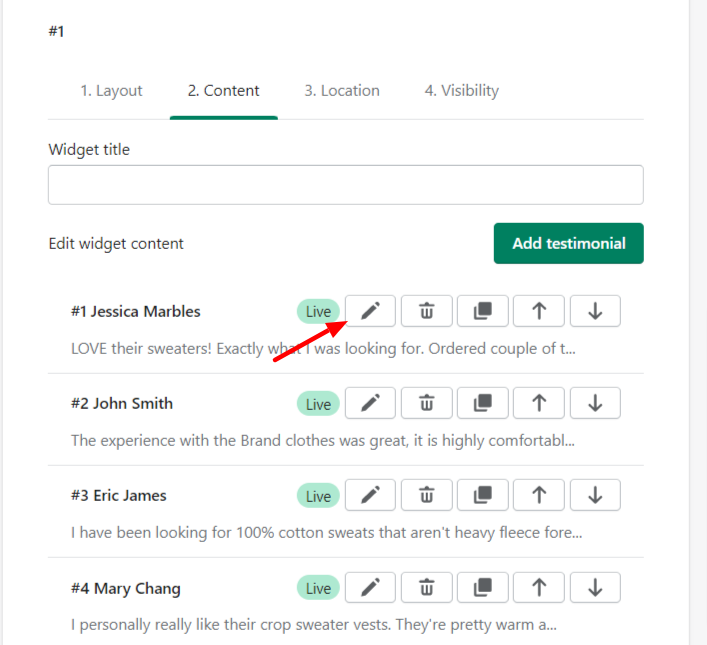Move John Smith testimonial up
The image size is (707, 645).
(x=539, y=403)
